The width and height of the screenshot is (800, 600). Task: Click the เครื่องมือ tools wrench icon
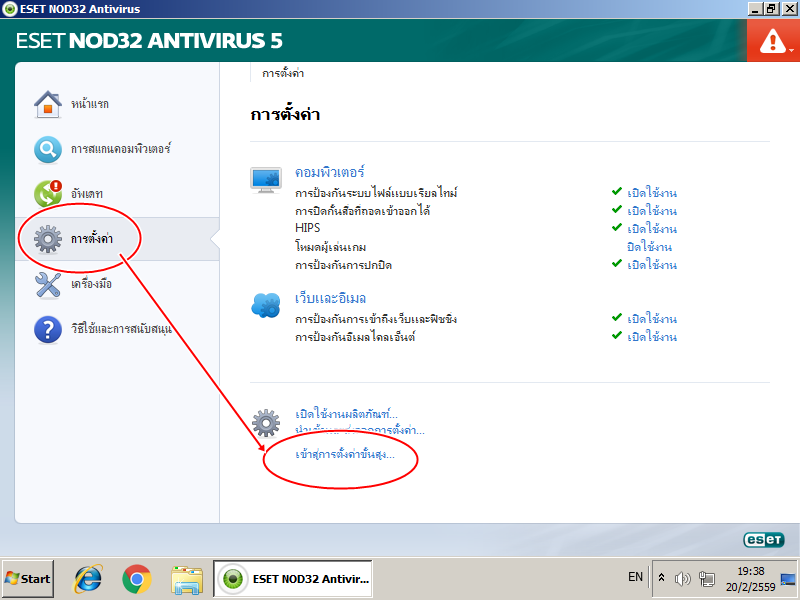(47, 284)
